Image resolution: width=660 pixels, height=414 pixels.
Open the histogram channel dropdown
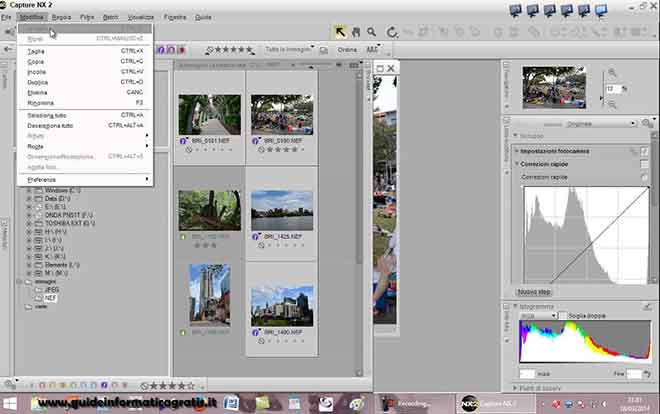pos(538,316)
